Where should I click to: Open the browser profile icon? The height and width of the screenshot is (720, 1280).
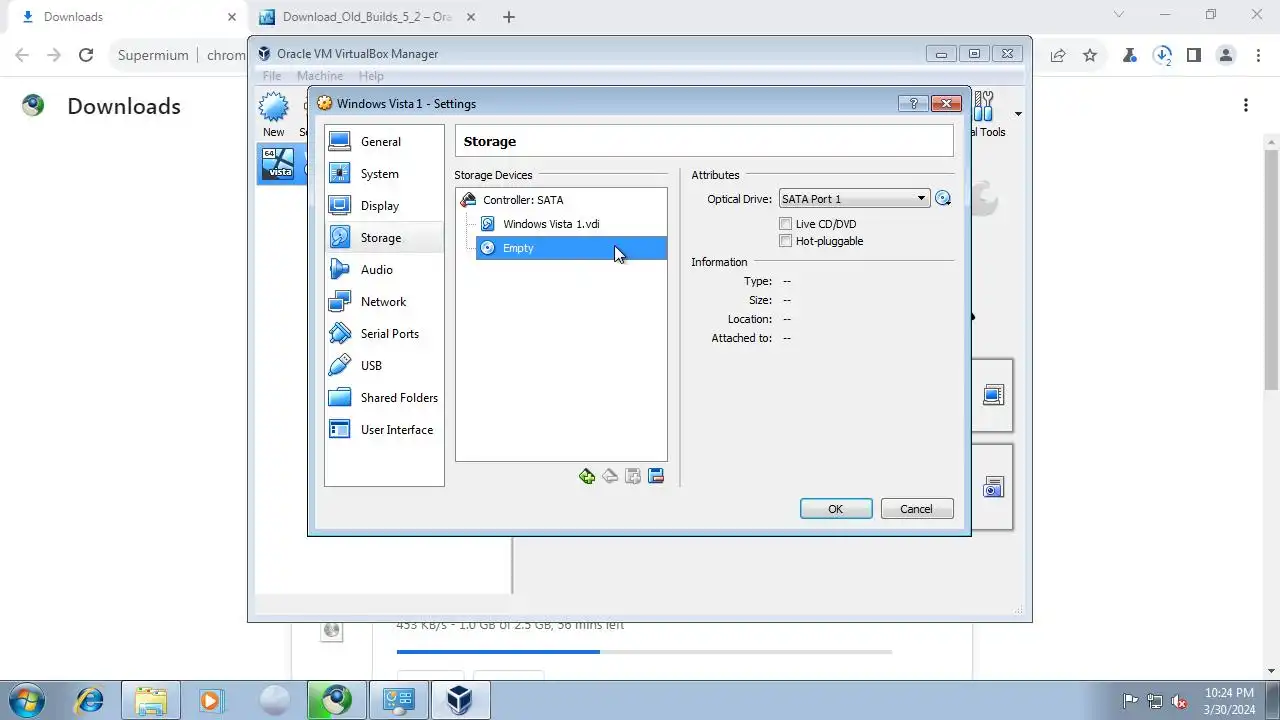tap(1226, 55)
